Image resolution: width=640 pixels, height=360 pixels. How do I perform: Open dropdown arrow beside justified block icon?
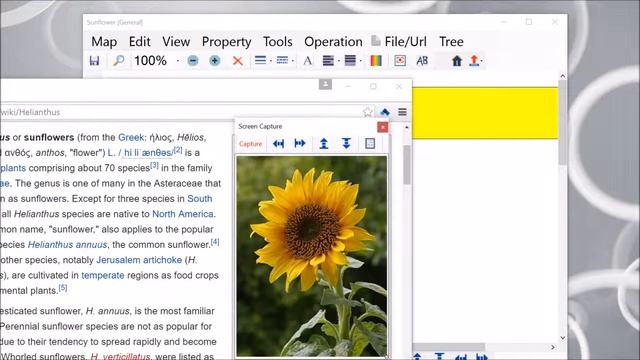coord(360,61)
